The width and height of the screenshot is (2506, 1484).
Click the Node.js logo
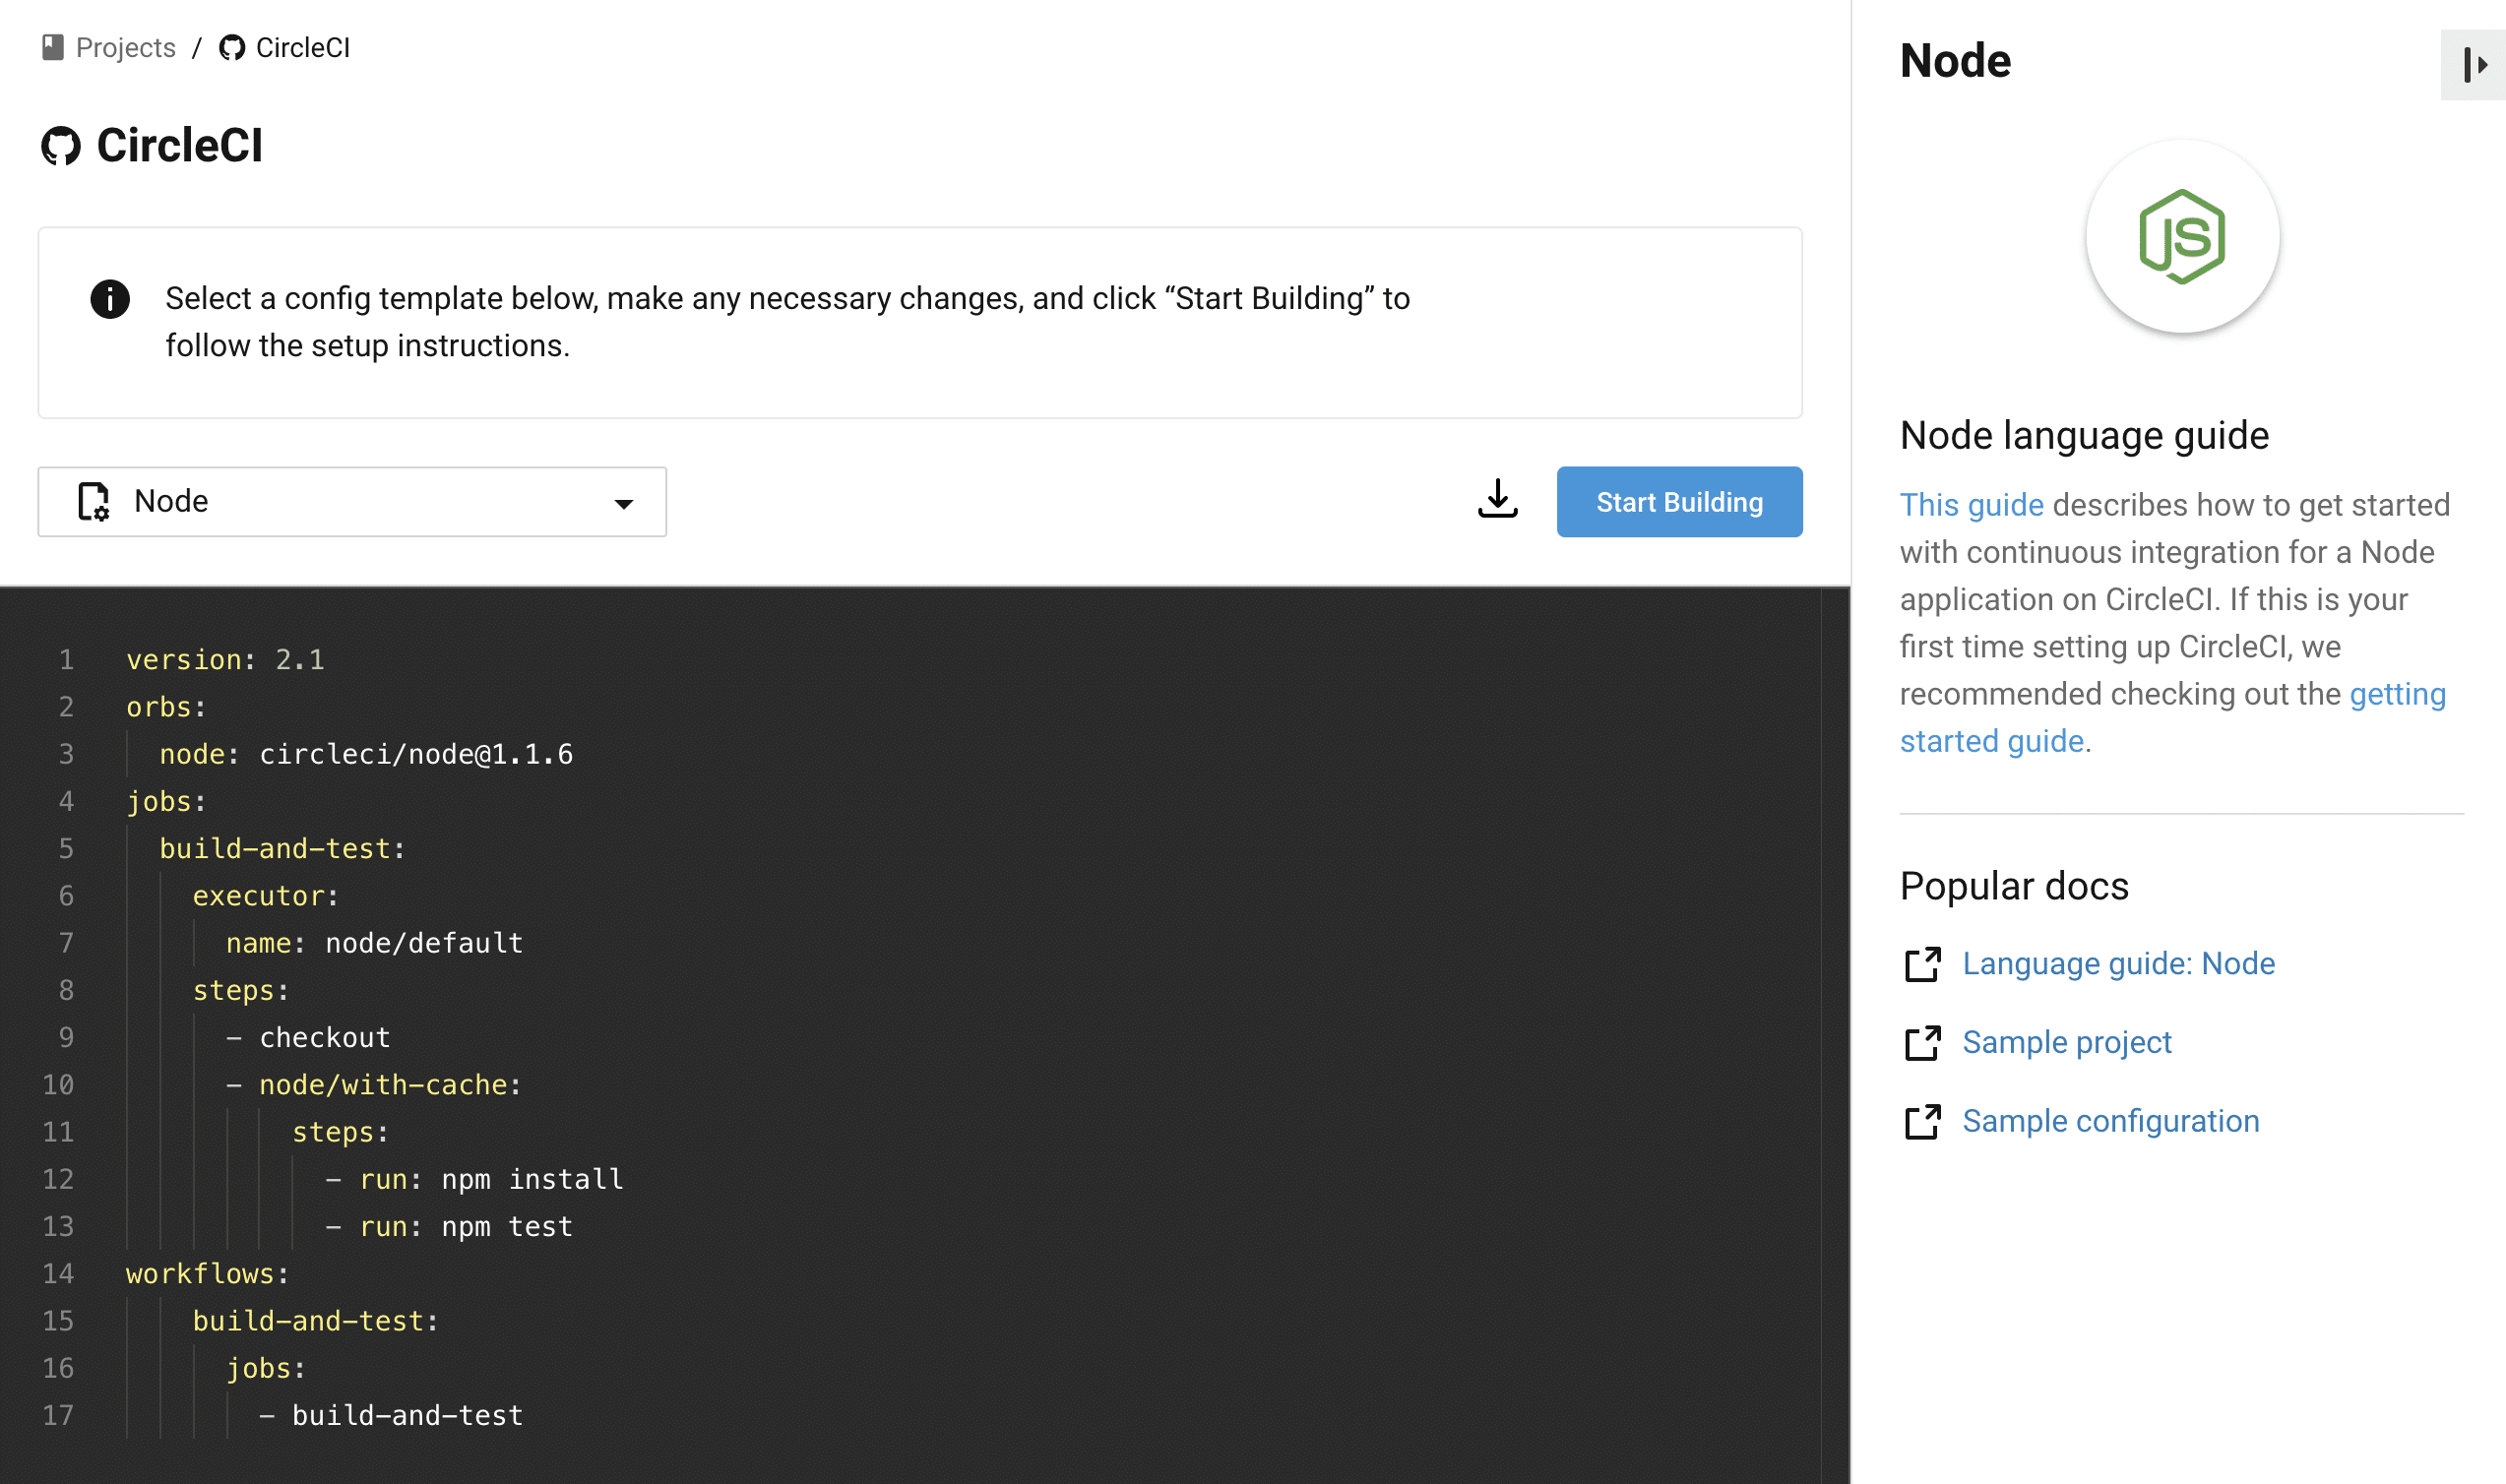[2181, 237]
